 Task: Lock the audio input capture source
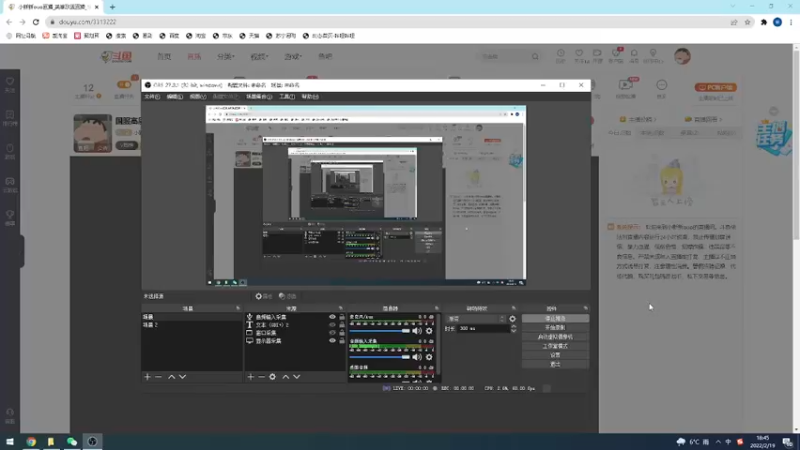pyautogui.click(x=342, y=317)
